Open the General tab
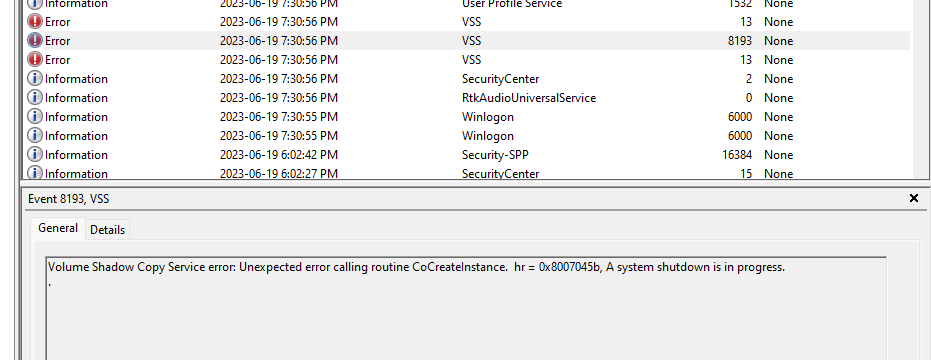Viewport: 931px width, 360px height. 58,228
